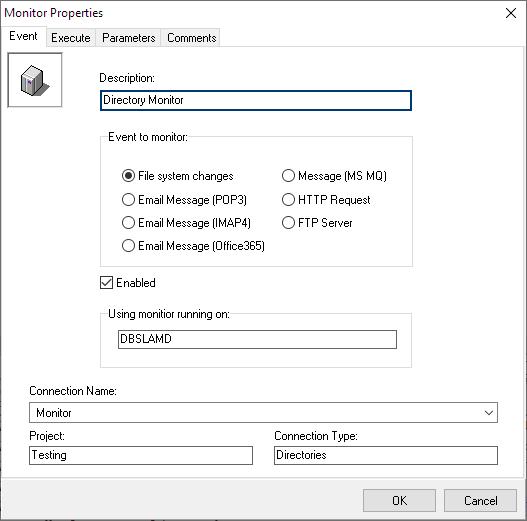Screen dimensions: 527x521
Task: Click the Description field with Directory Monitor
Action: (256, 100)
